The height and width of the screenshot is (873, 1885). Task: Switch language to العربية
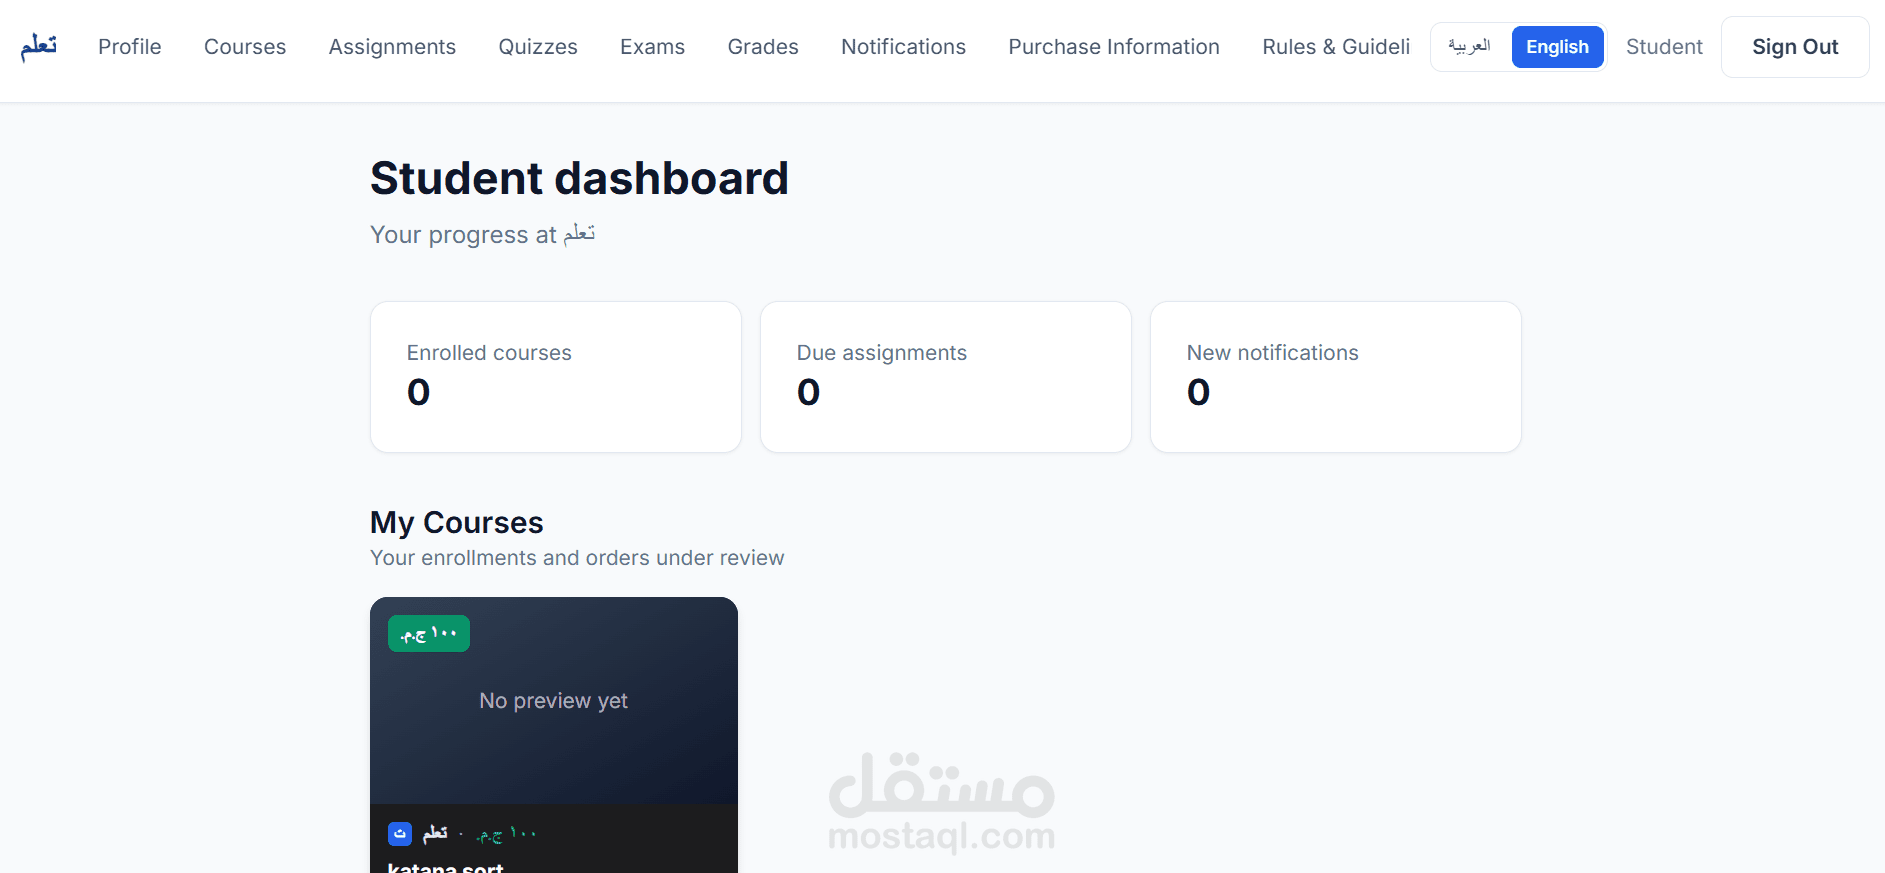(x=1470, y=47)
